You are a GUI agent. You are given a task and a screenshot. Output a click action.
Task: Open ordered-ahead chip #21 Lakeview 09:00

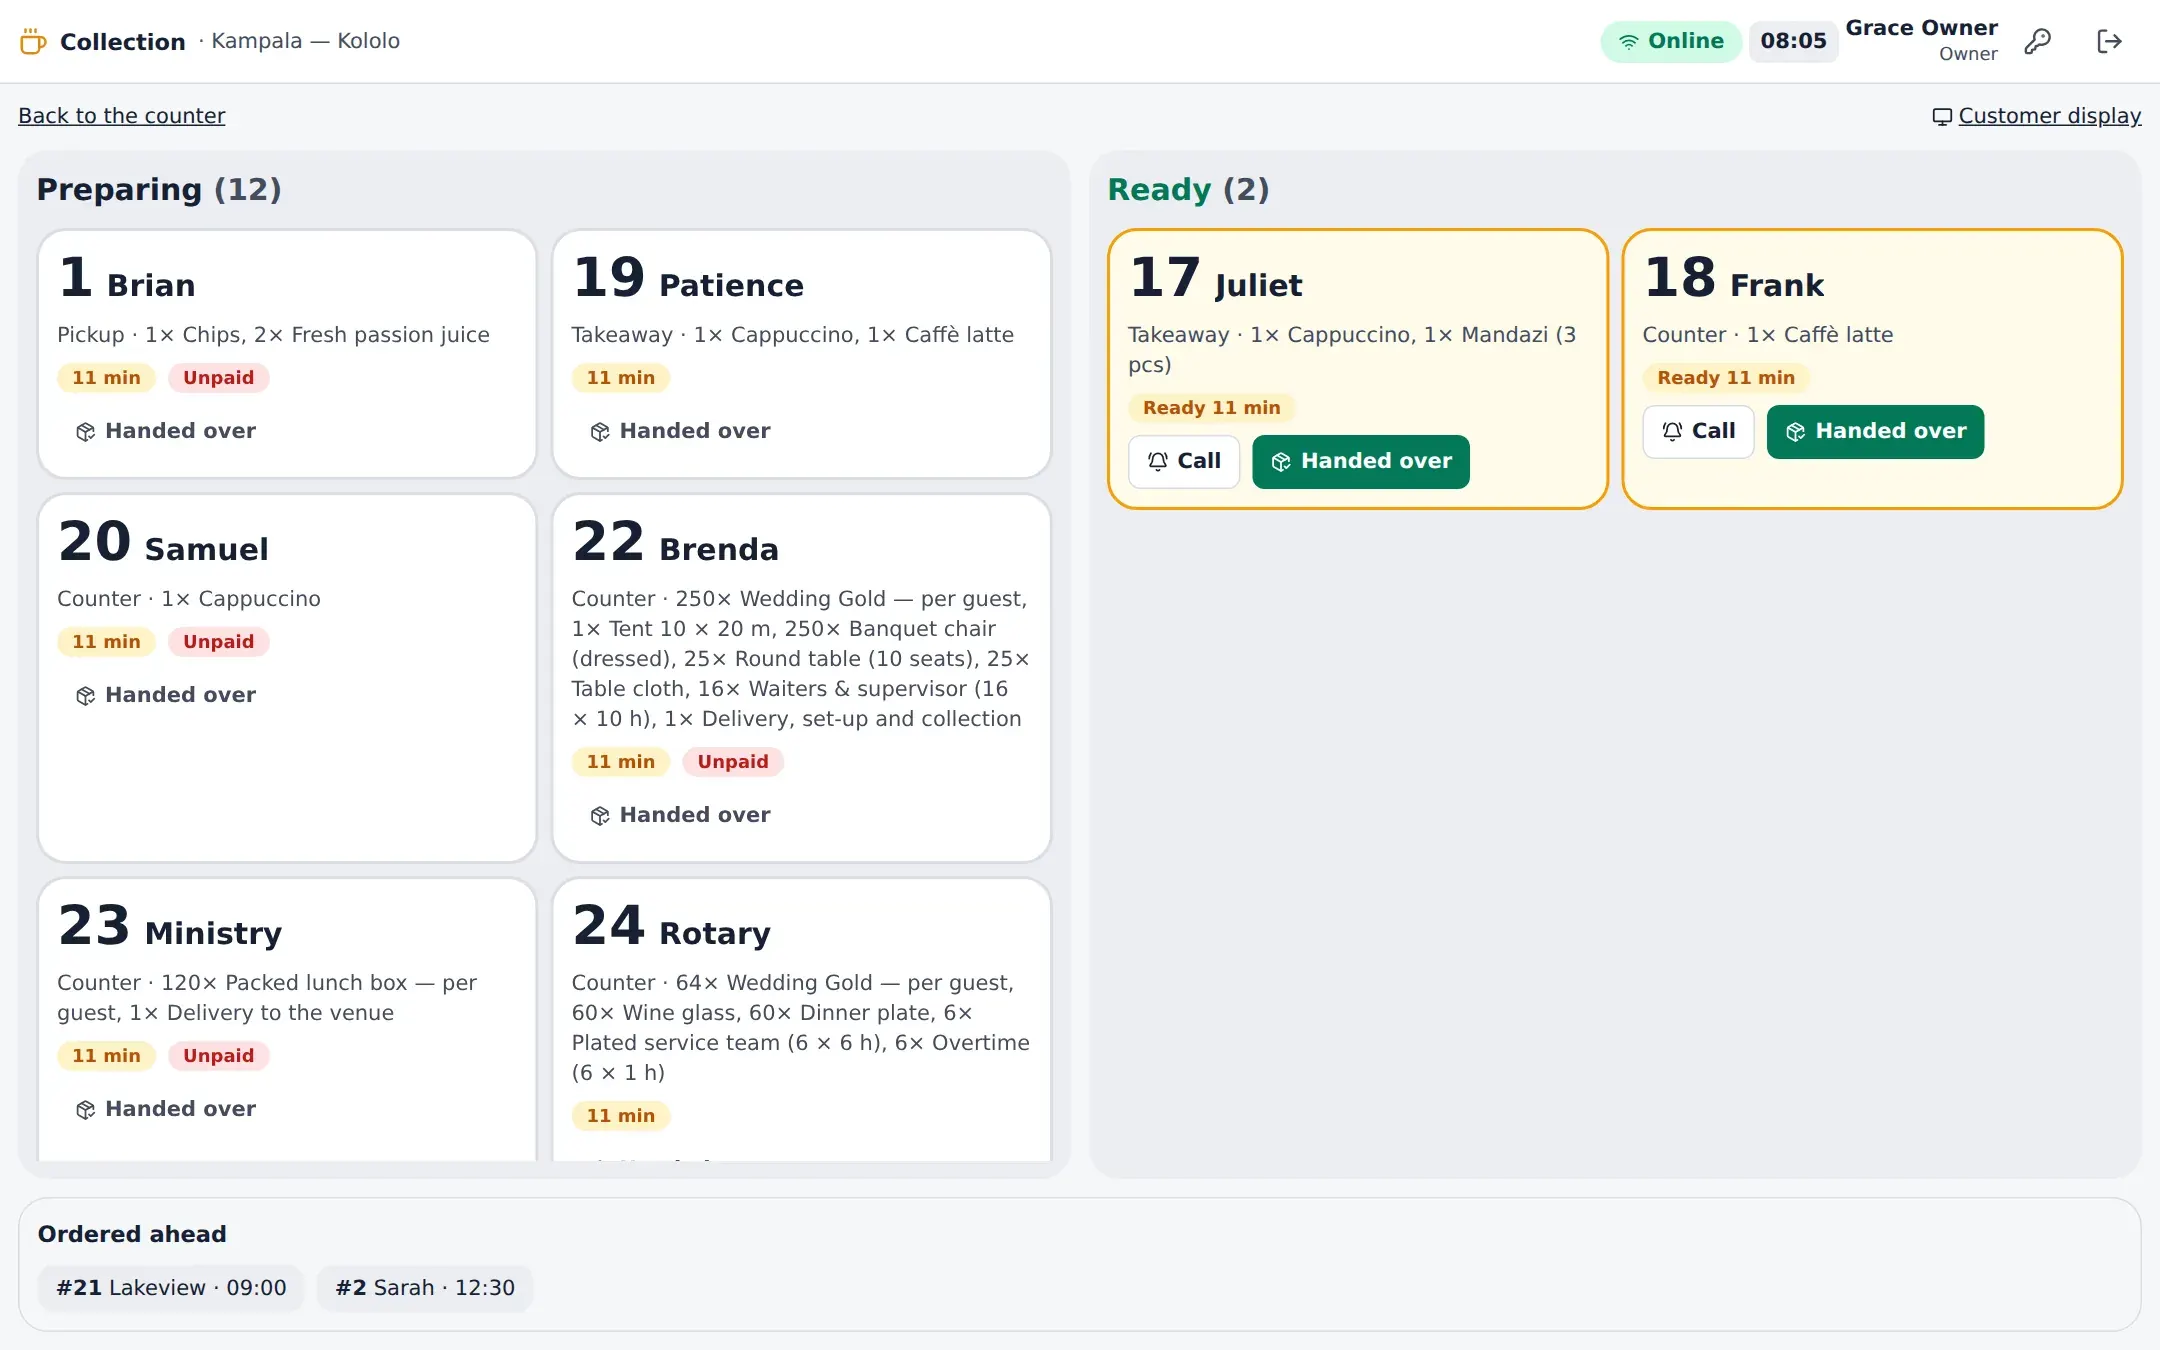pyautogui.click(x=171, y=1288)
